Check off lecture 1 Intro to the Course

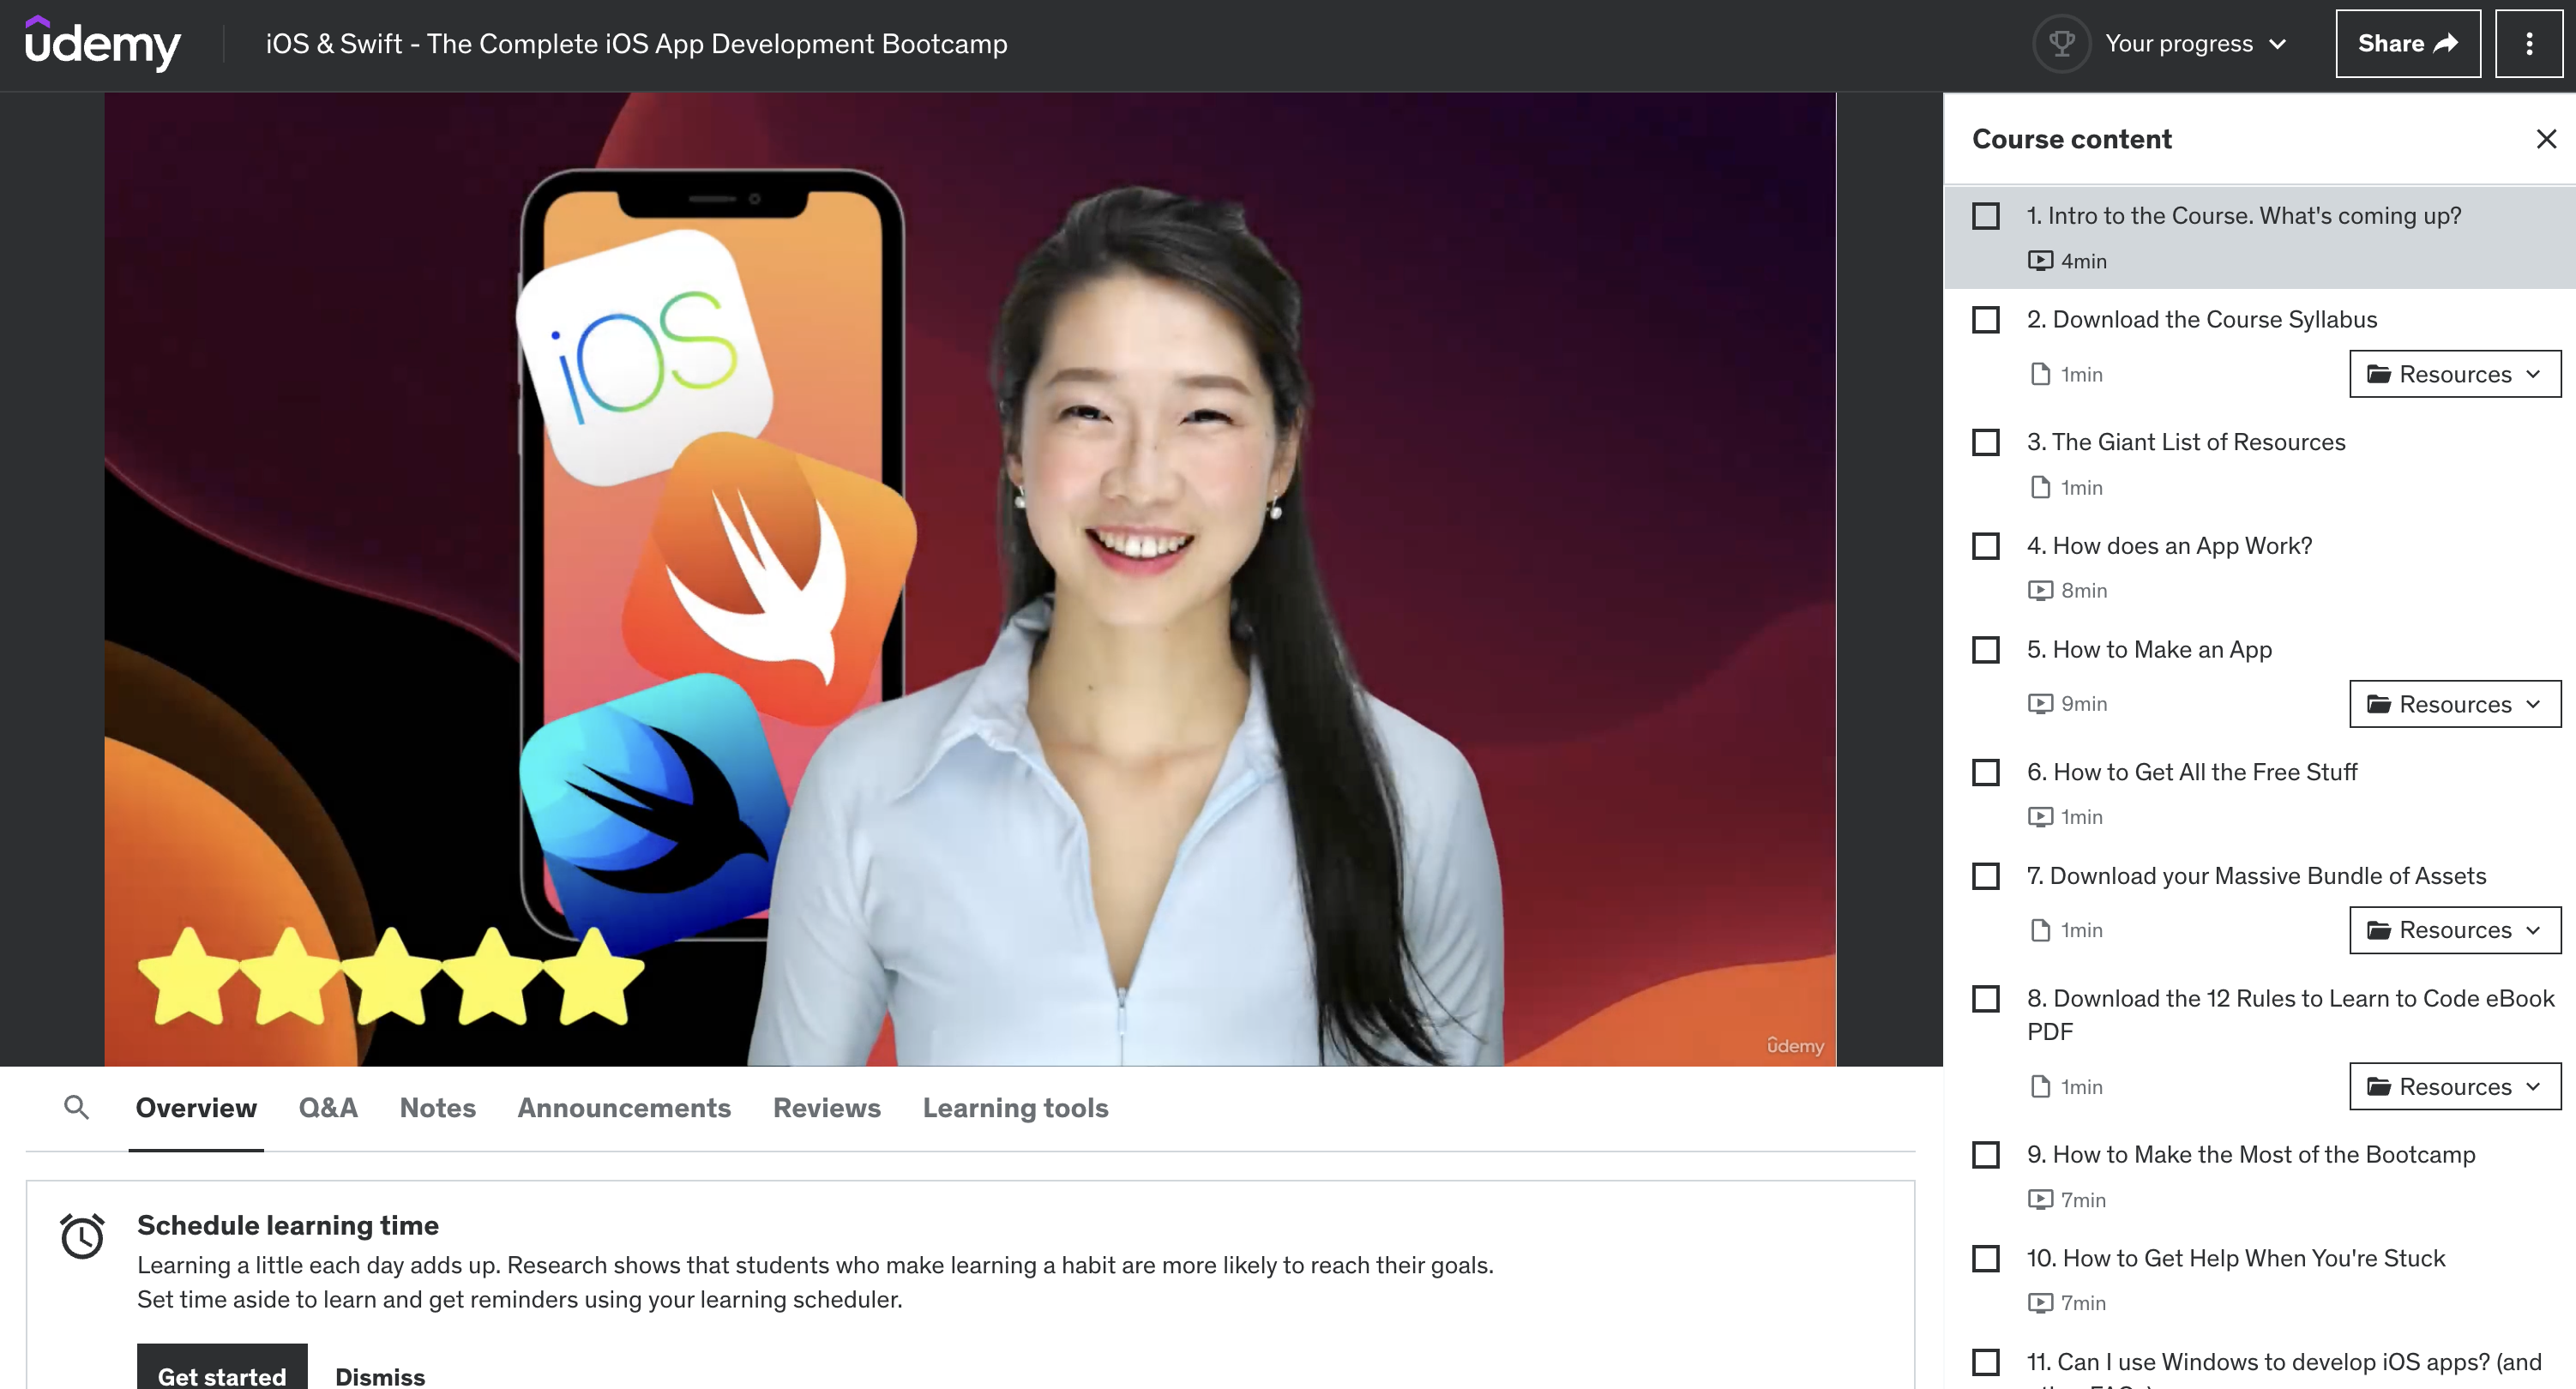pyautogui.click(x=1985, y=216)
